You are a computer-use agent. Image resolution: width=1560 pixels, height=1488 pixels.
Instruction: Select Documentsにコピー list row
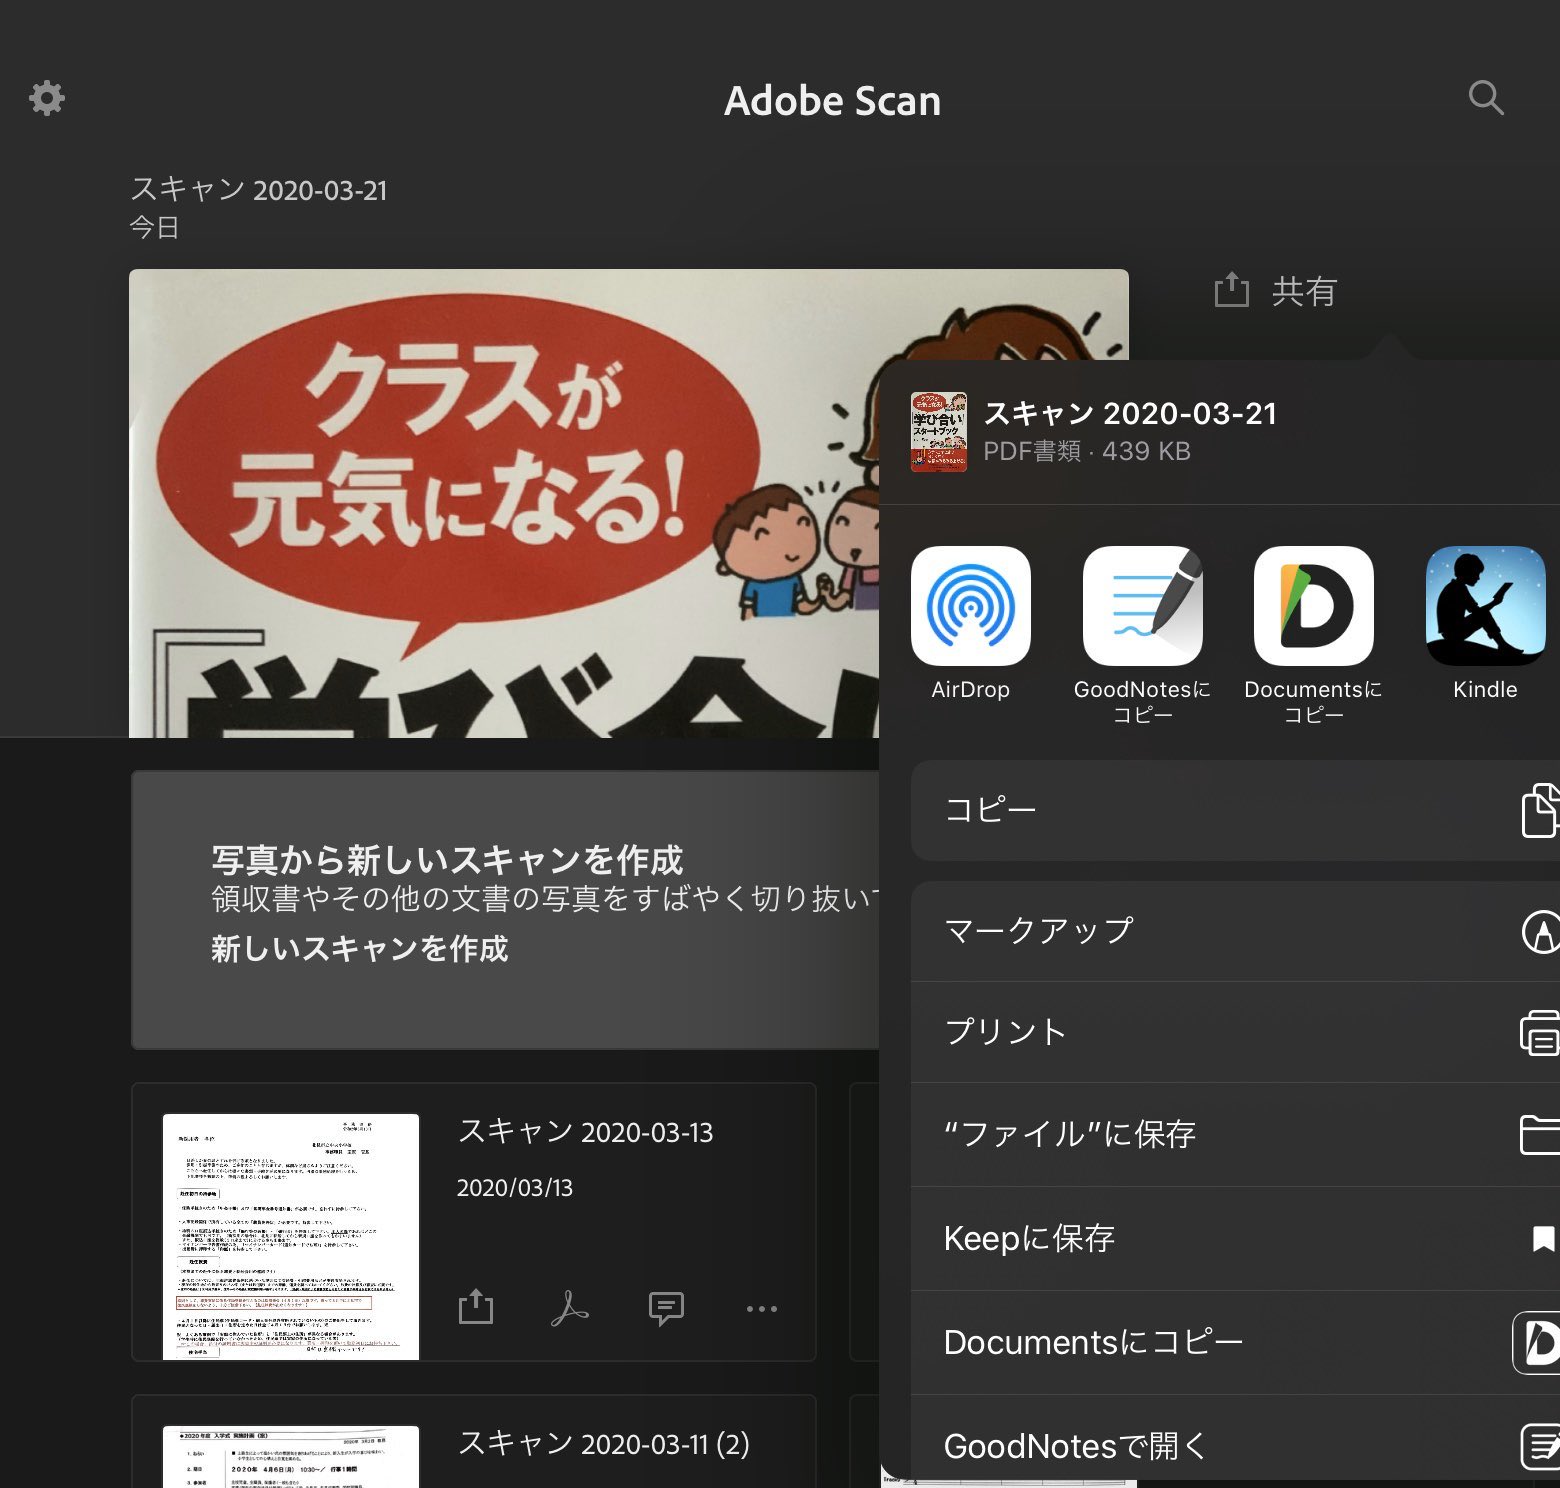(1235, 1342)
